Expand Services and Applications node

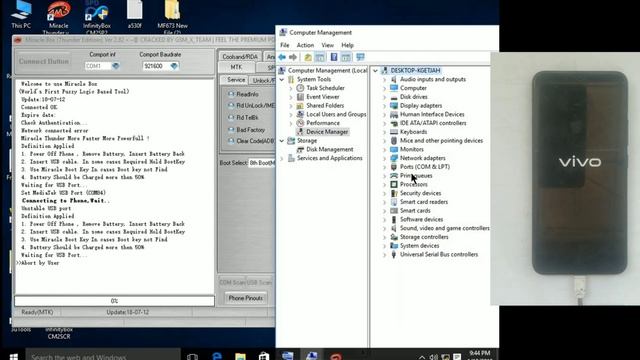coord(282,158)
